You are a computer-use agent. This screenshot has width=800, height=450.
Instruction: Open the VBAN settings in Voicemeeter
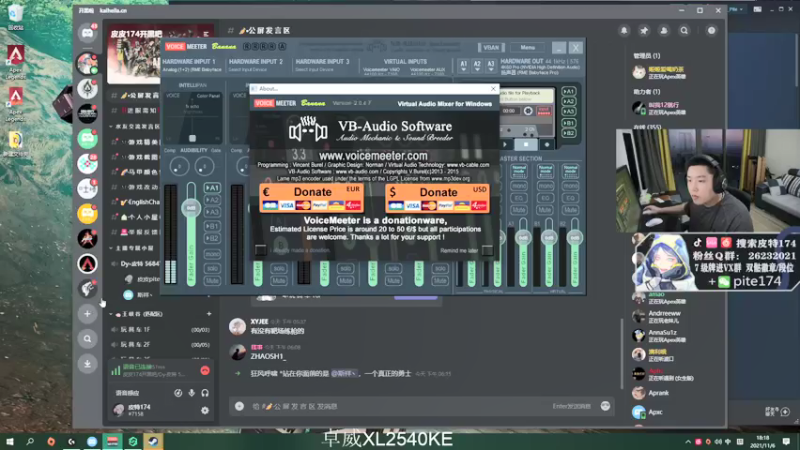491,47
